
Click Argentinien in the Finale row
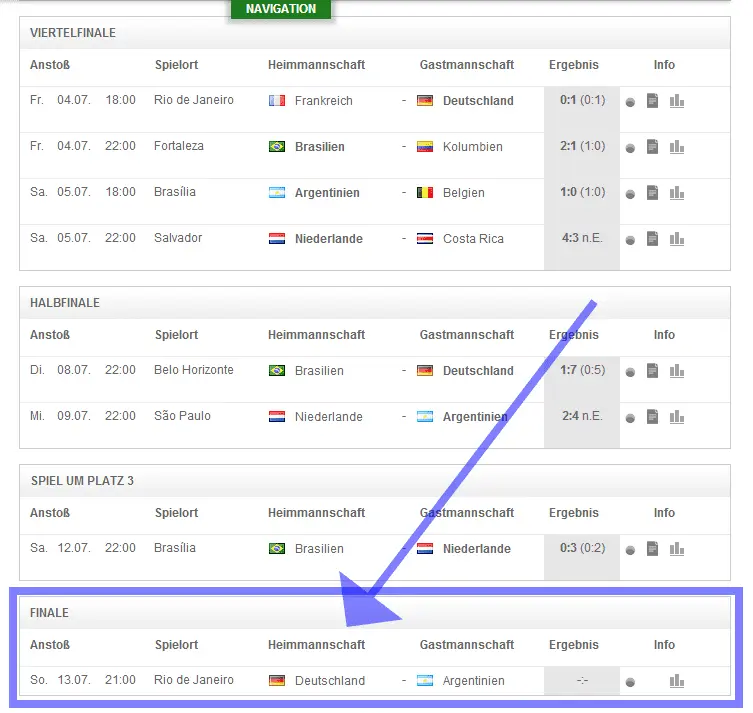[x=473, y=681]
